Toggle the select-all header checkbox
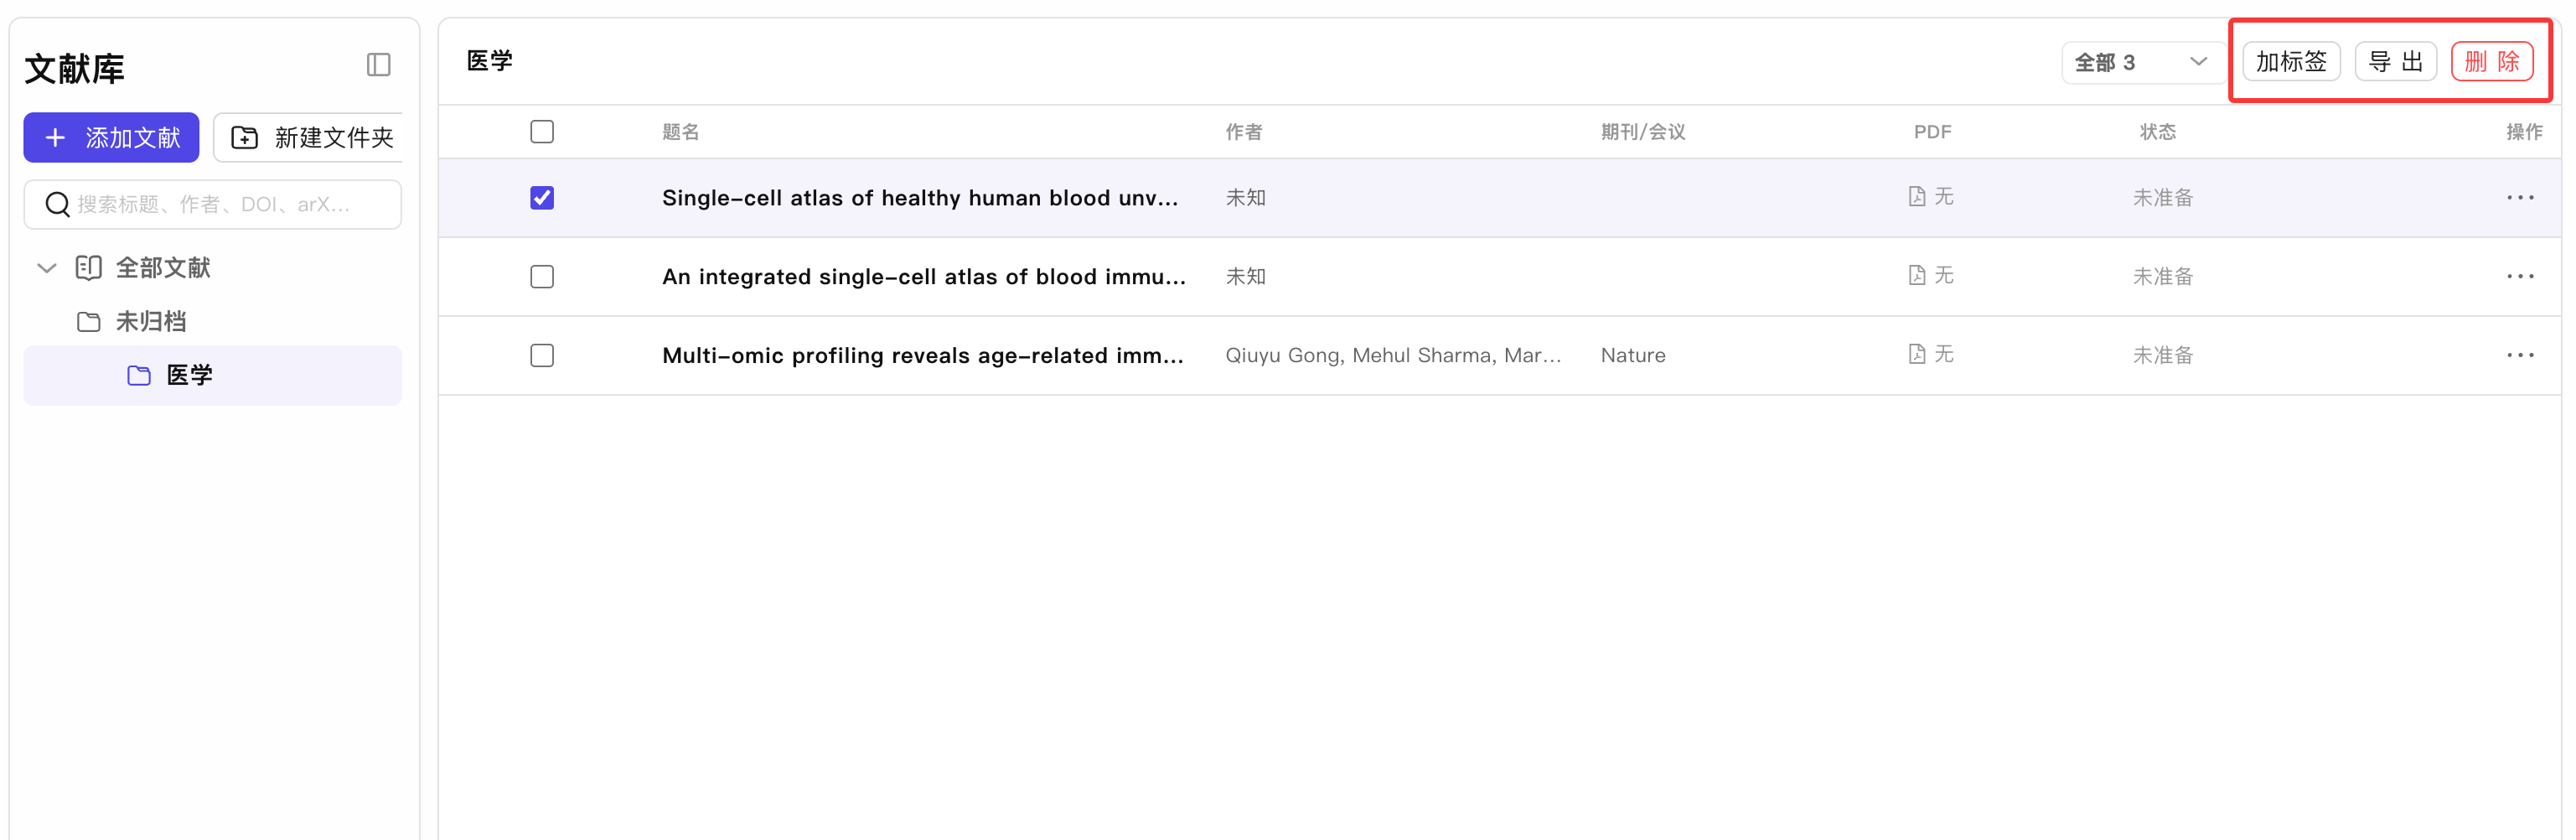The height and width of the screenshot is (840, 2576). 542,132
